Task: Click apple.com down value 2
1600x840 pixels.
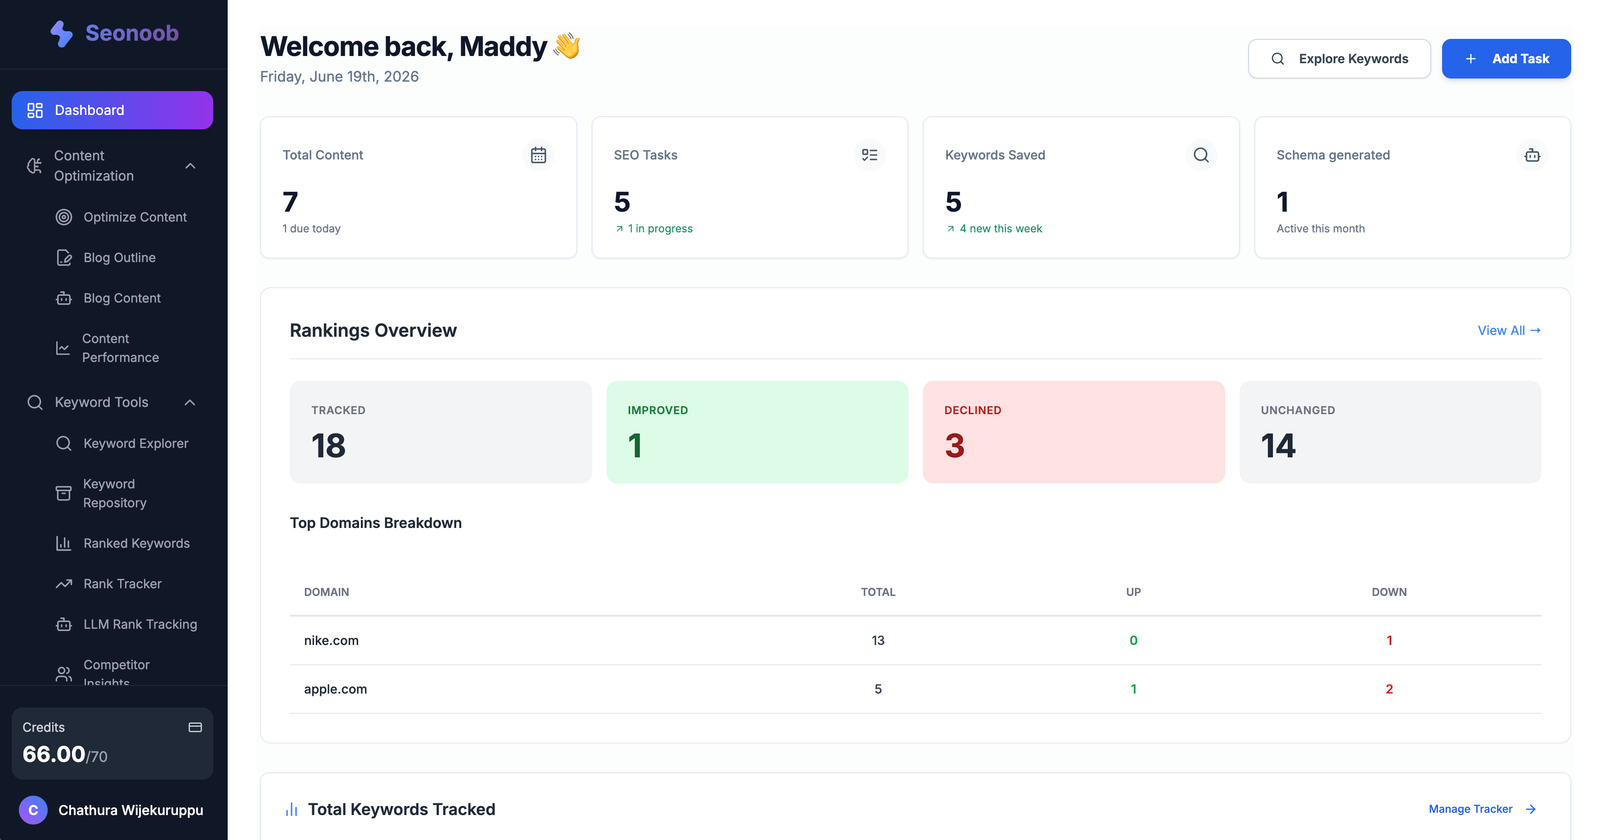Action: pos(1389,690)
